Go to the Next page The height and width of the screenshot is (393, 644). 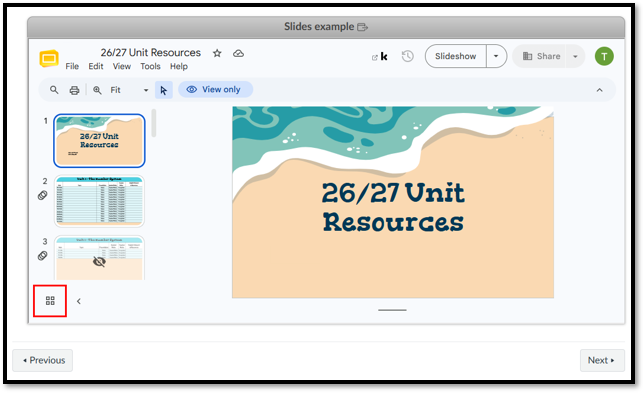tap(602, 361)
